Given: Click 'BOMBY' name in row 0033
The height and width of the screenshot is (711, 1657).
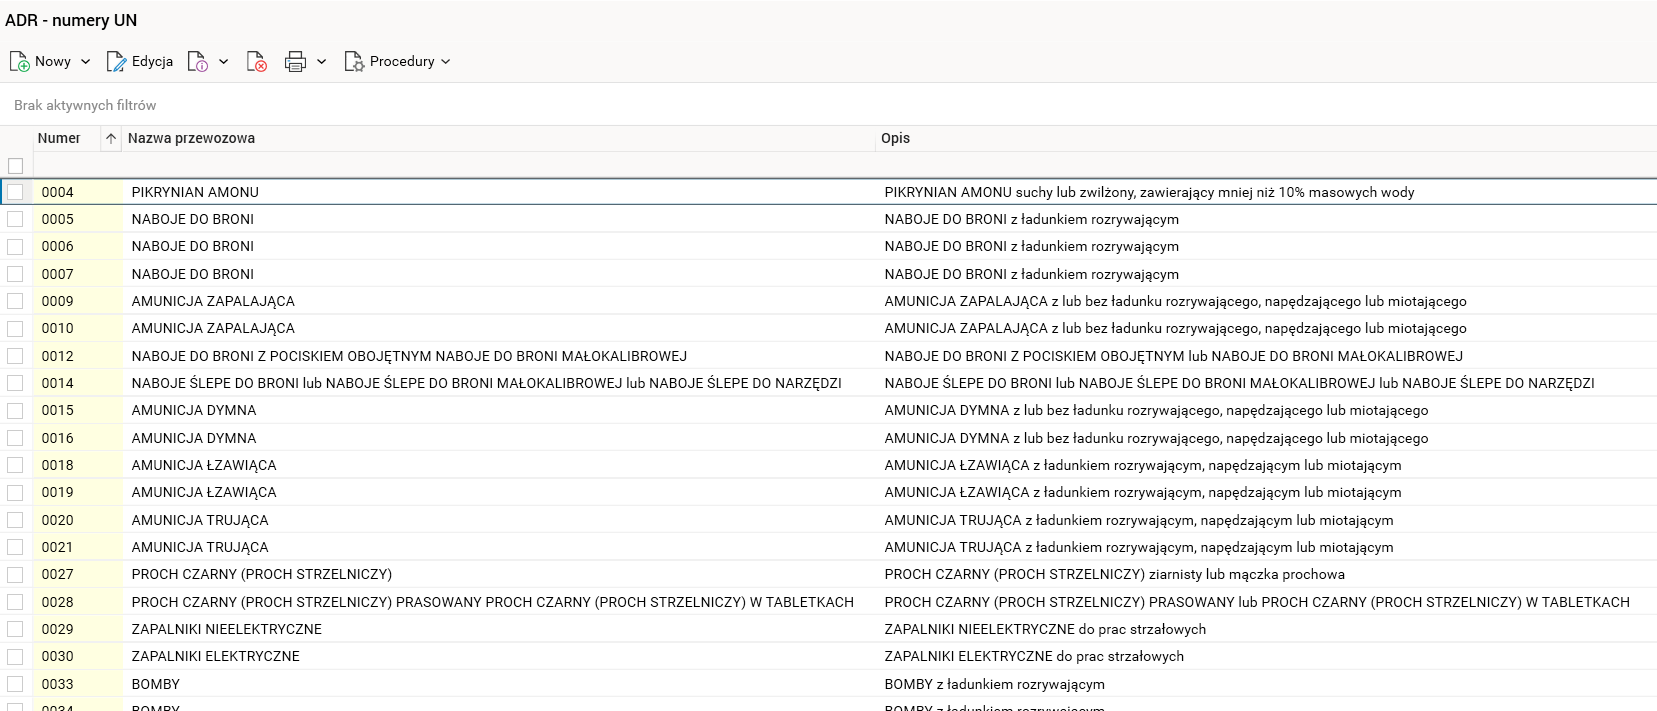Looking at the screenshot, I should tap(156, 684).
